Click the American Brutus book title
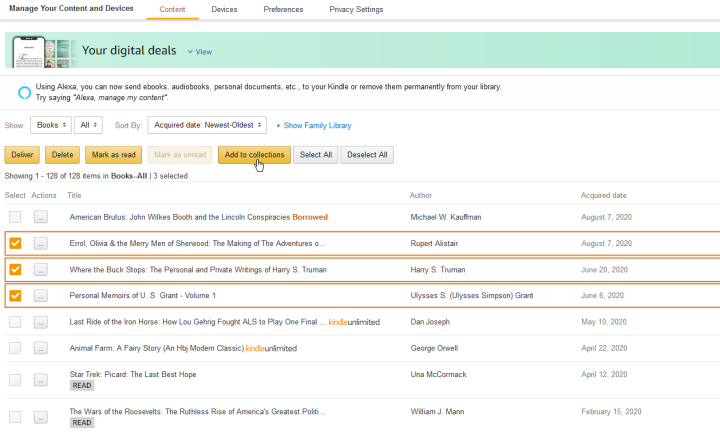 tap(180, 217)
